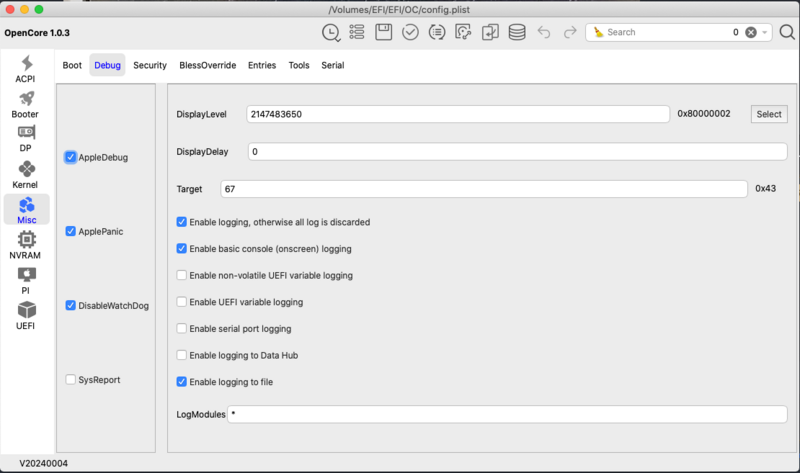Uncheck the AppleDebug checkbox
Screen dimensions: 800x473
point(71,157)
